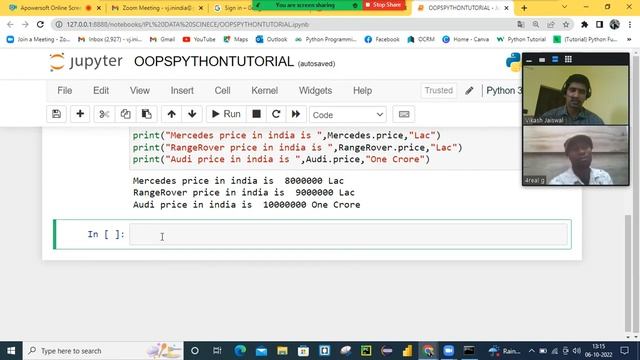Select Vikash Jaiswal video thumbnail
The height and width of the screenshot is (360, 640).
point(576,95)
